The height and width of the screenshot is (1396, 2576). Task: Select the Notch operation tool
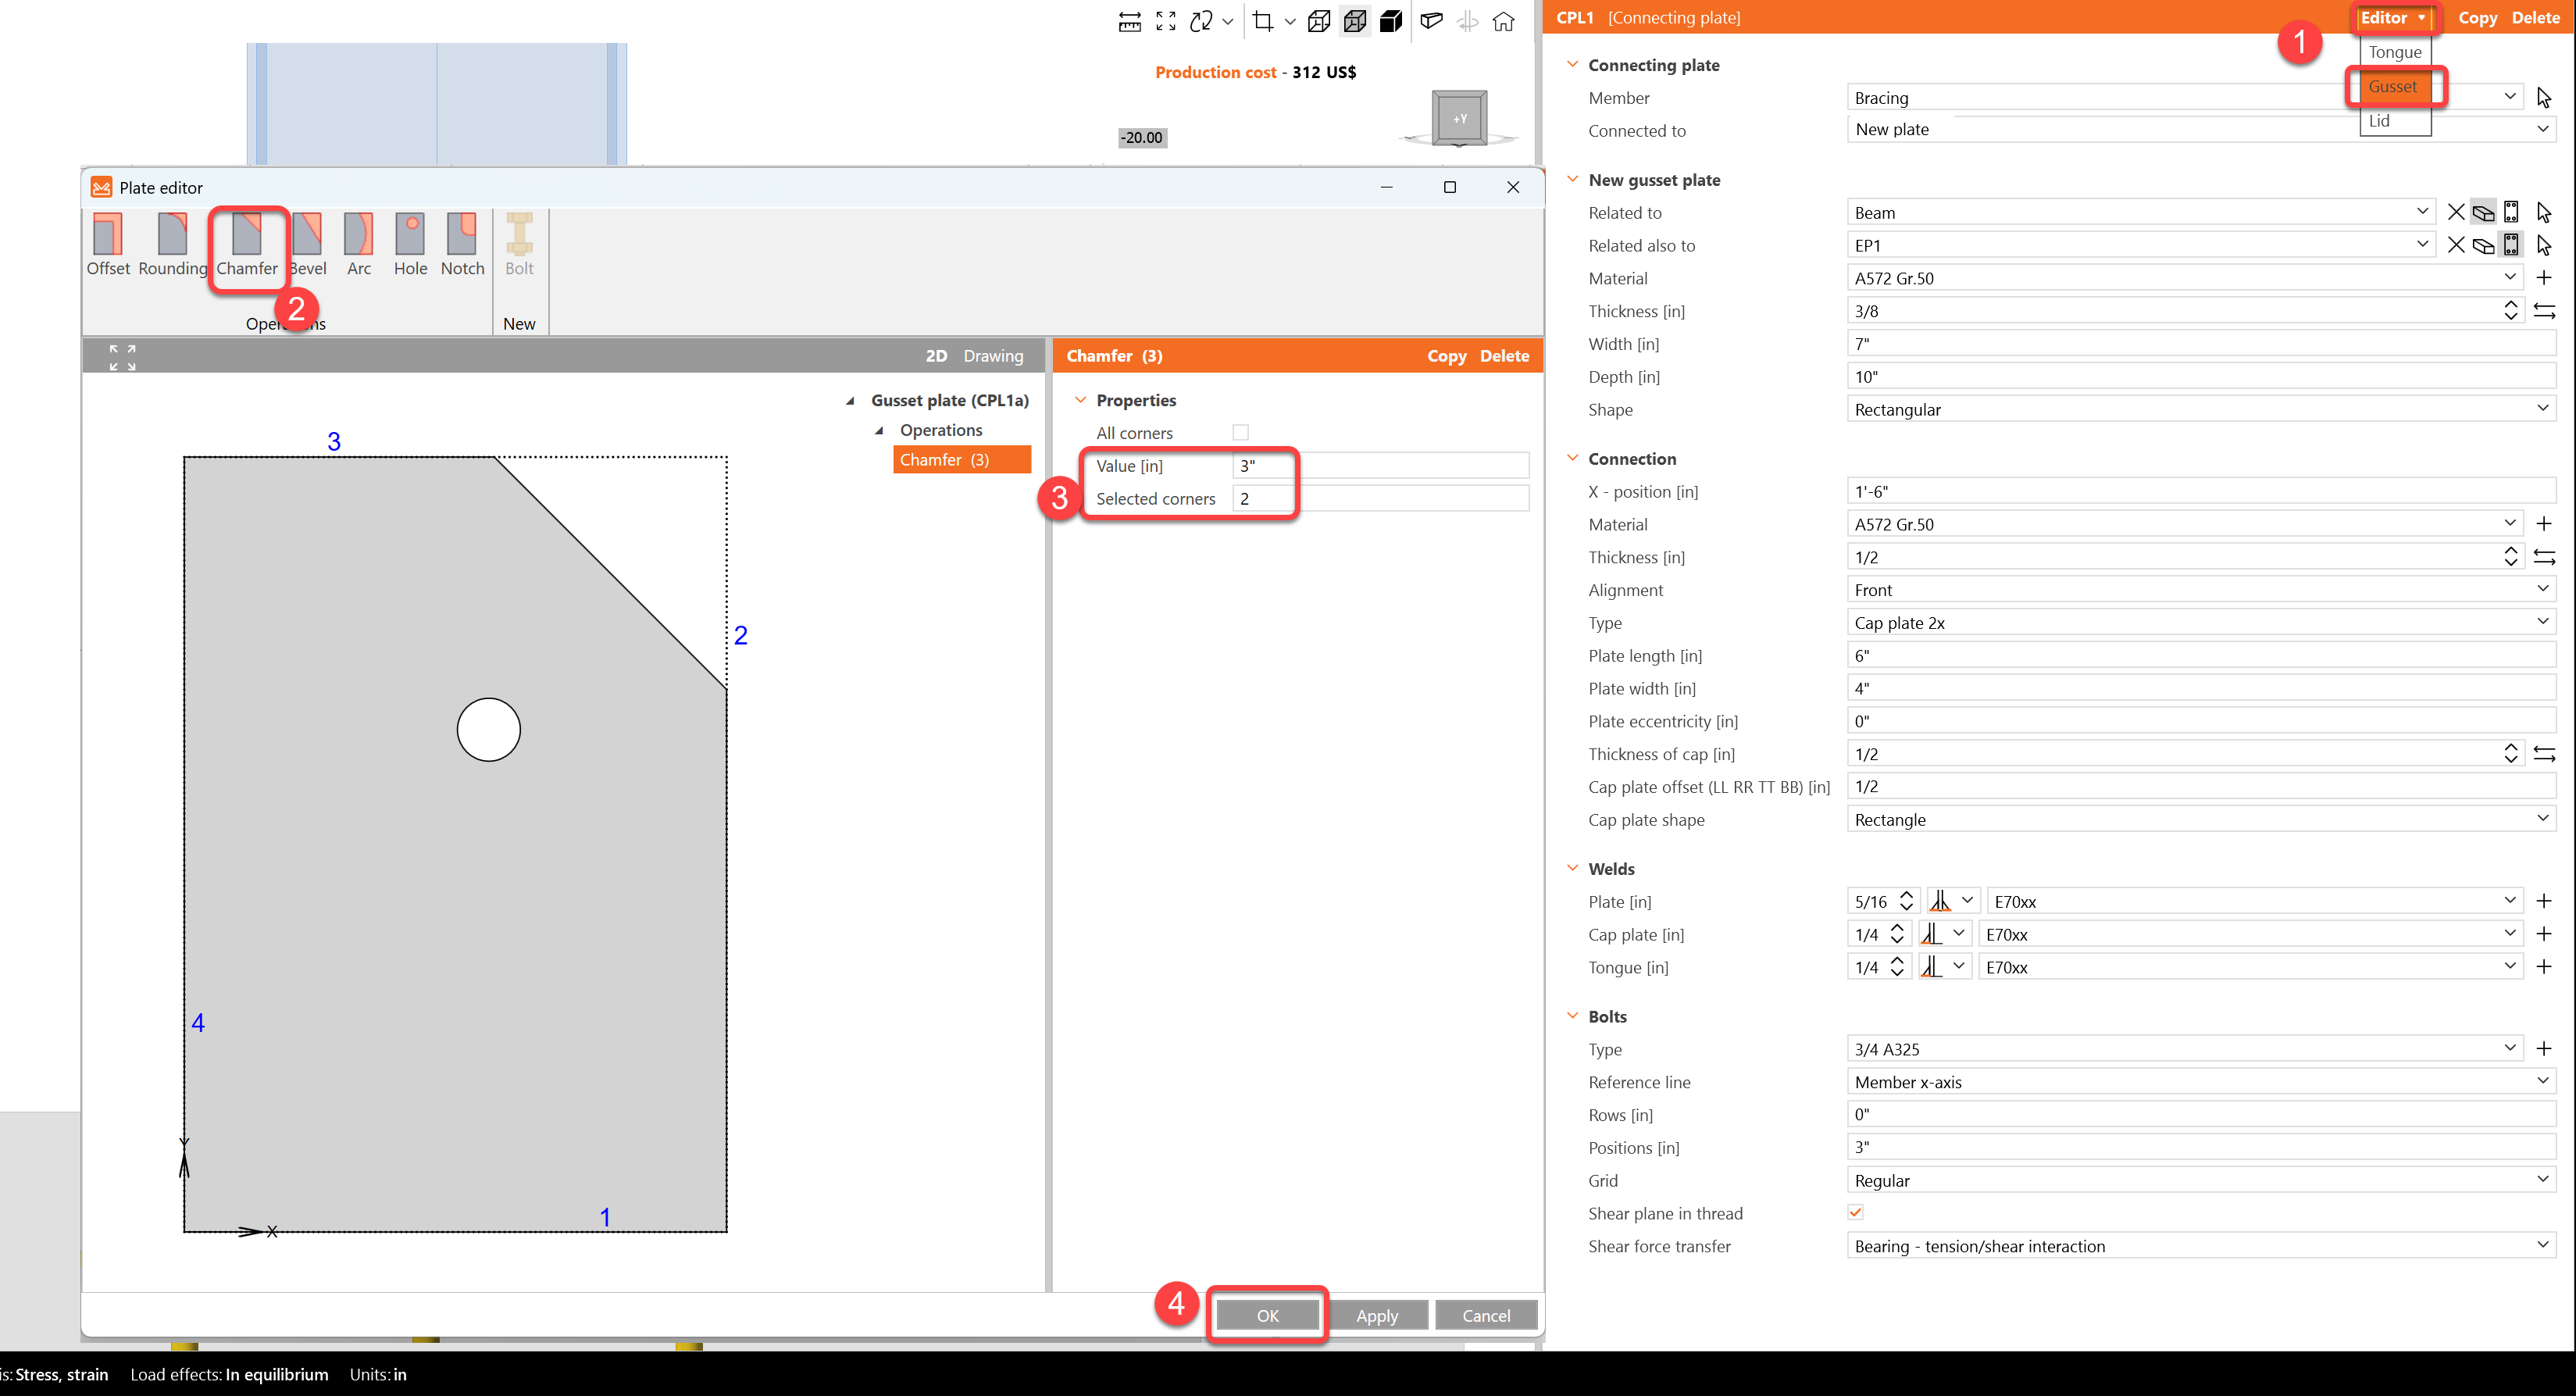[x=462, y=245]
